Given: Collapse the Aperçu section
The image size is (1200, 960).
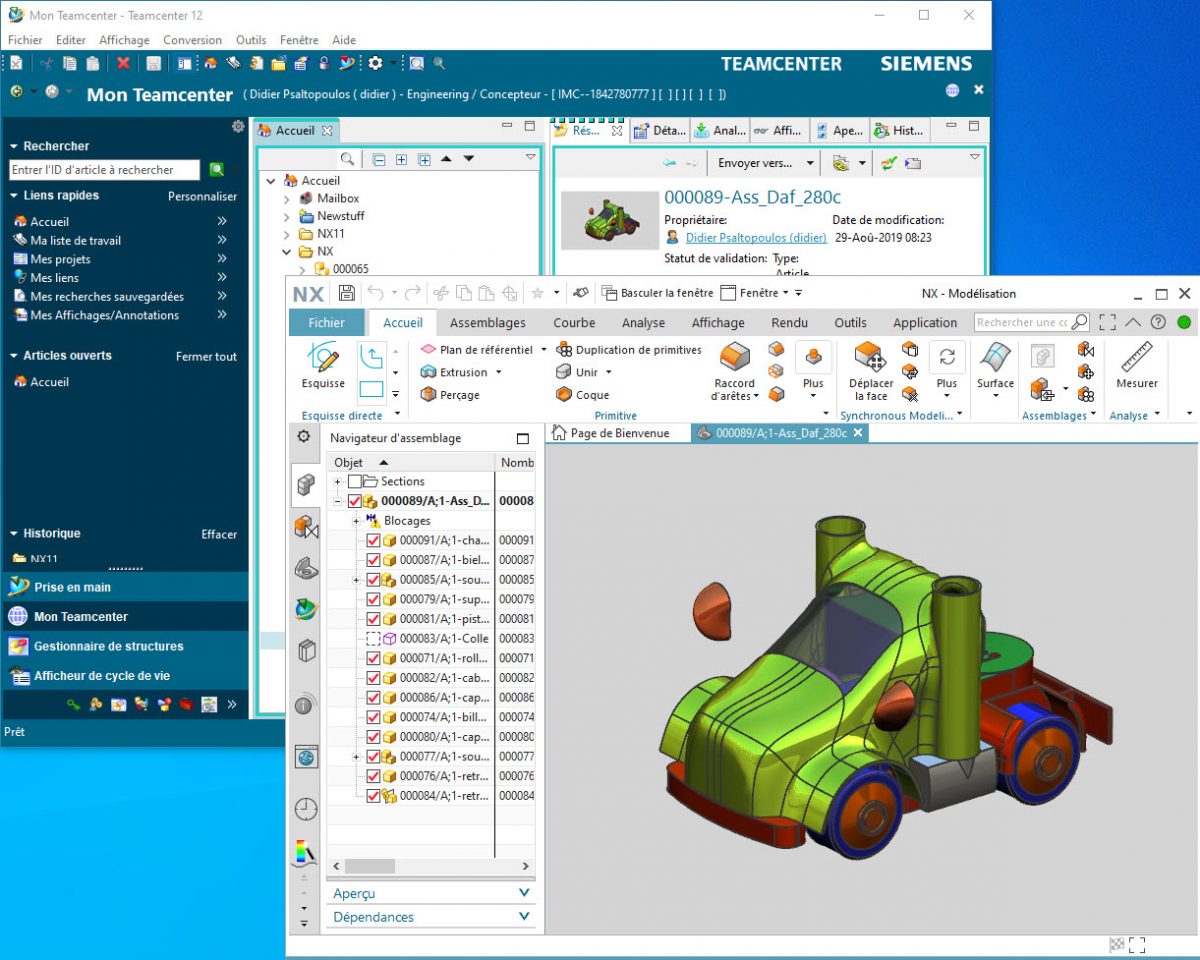Looking at the screenshot, I should (x=523, y=892).
